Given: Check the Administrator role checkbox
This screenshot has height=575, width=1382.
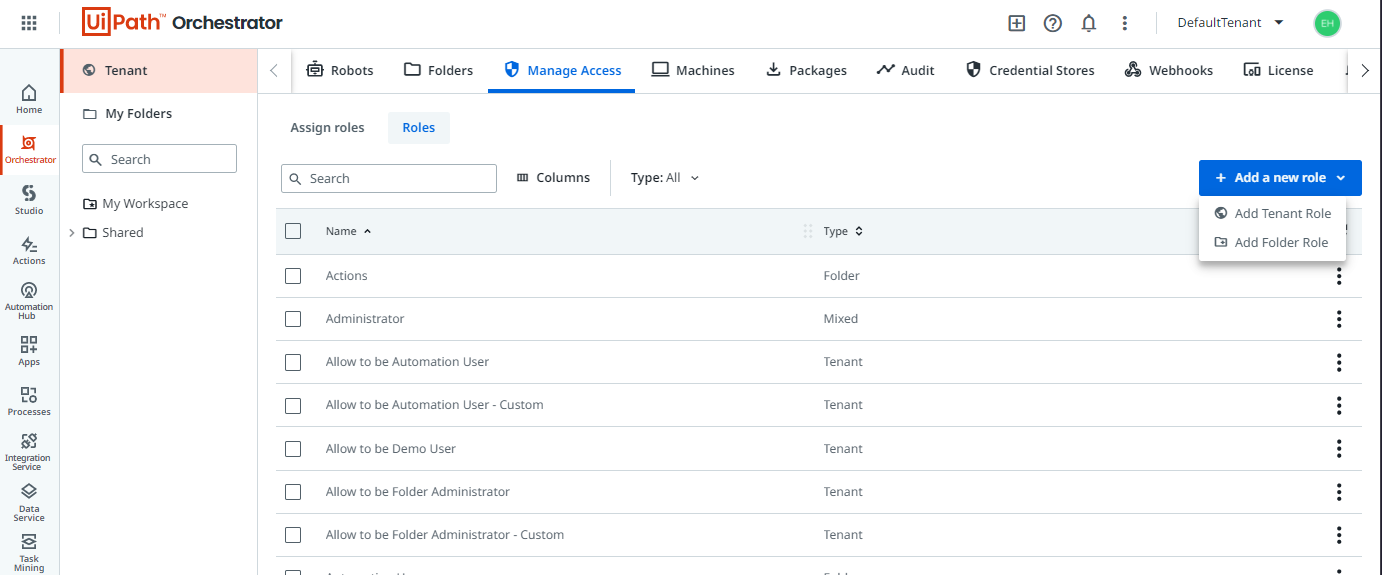Looking at the screenshot, I should pyautogui.click(x=293, y=319).
